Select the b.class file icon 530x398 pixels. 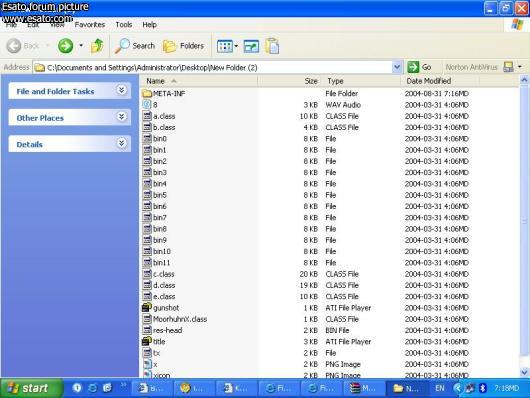coord(147,127)
